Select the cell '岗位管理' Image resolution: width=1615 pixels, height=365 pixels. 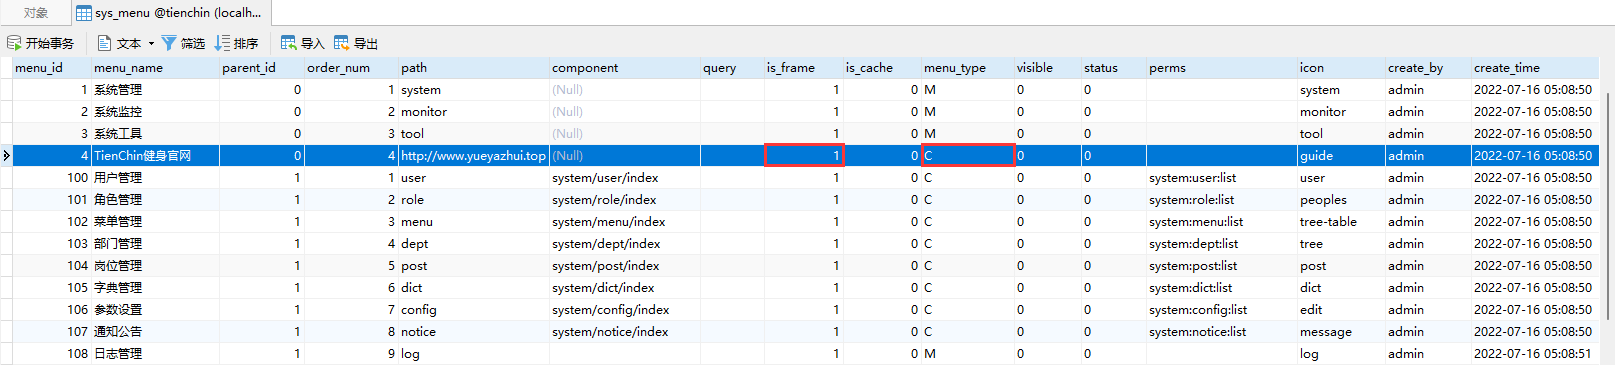[155, 266]
